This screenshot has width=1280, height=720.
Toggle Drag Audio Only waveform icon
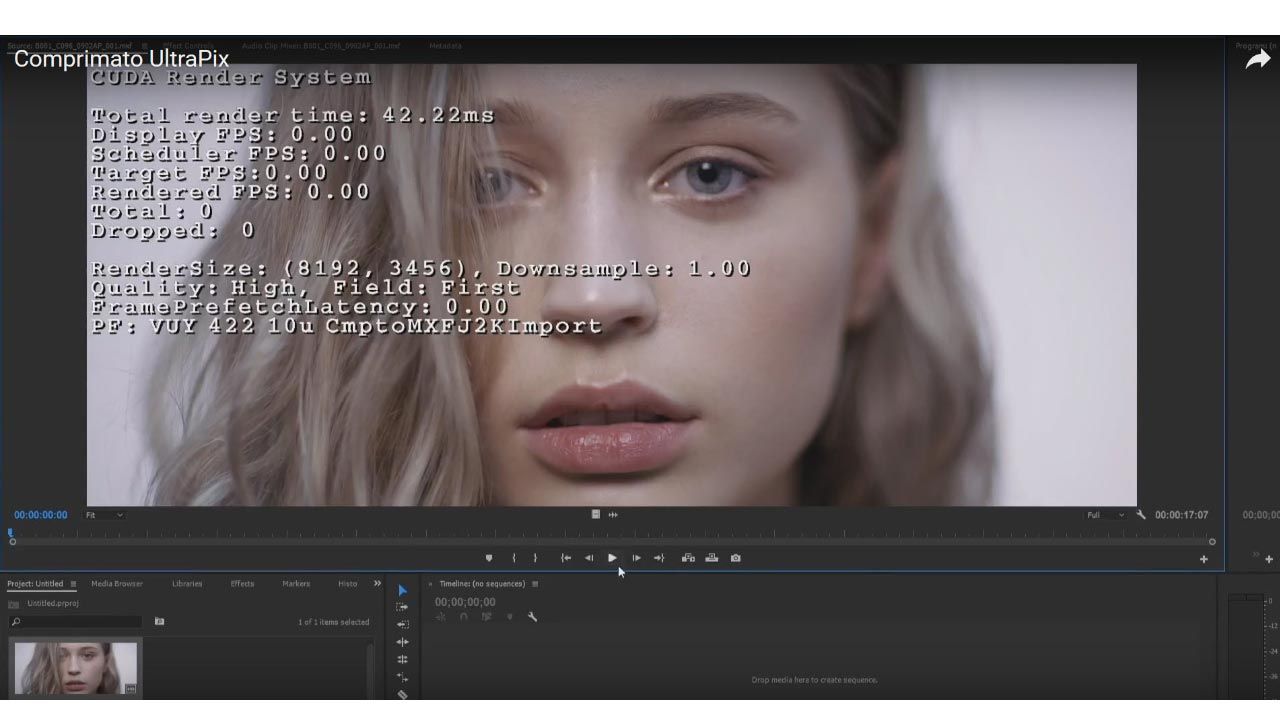[613, 515]
